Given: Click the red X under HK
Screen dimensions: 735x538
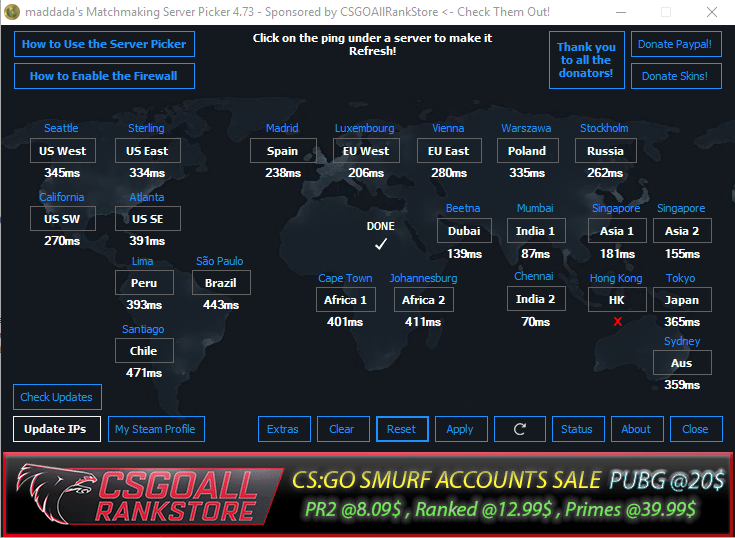Looking at the screenshot, I should tap(617, 321).
